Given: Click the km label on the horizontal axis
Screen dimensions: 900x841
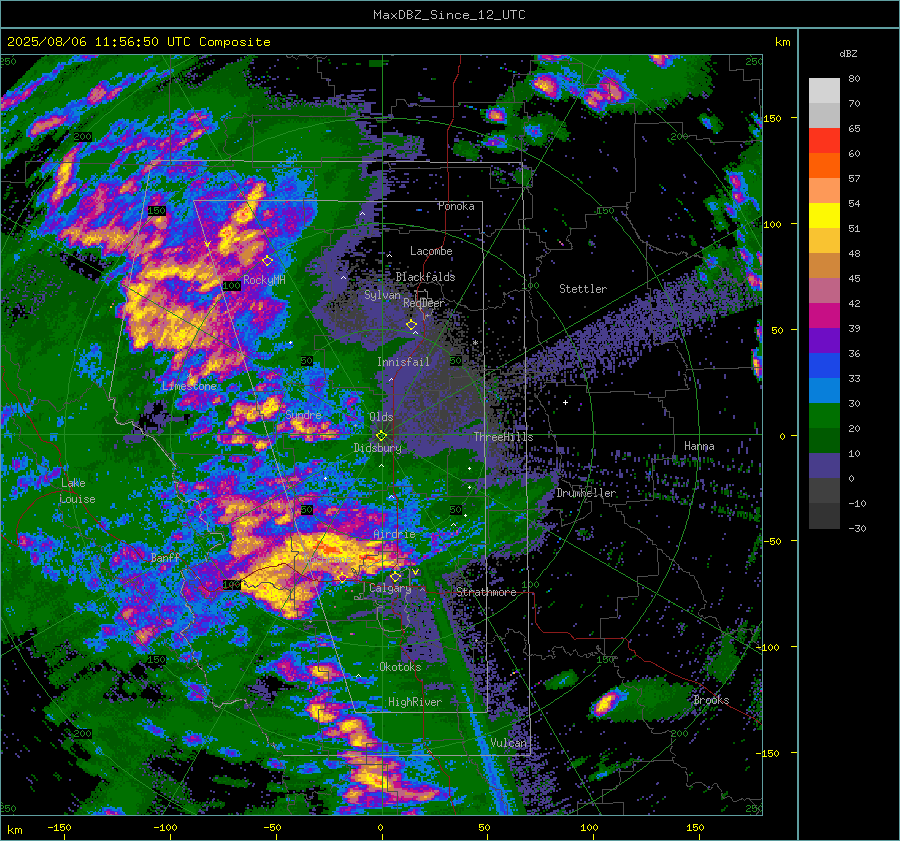Looking at the screenshot, I should (15, 830).
